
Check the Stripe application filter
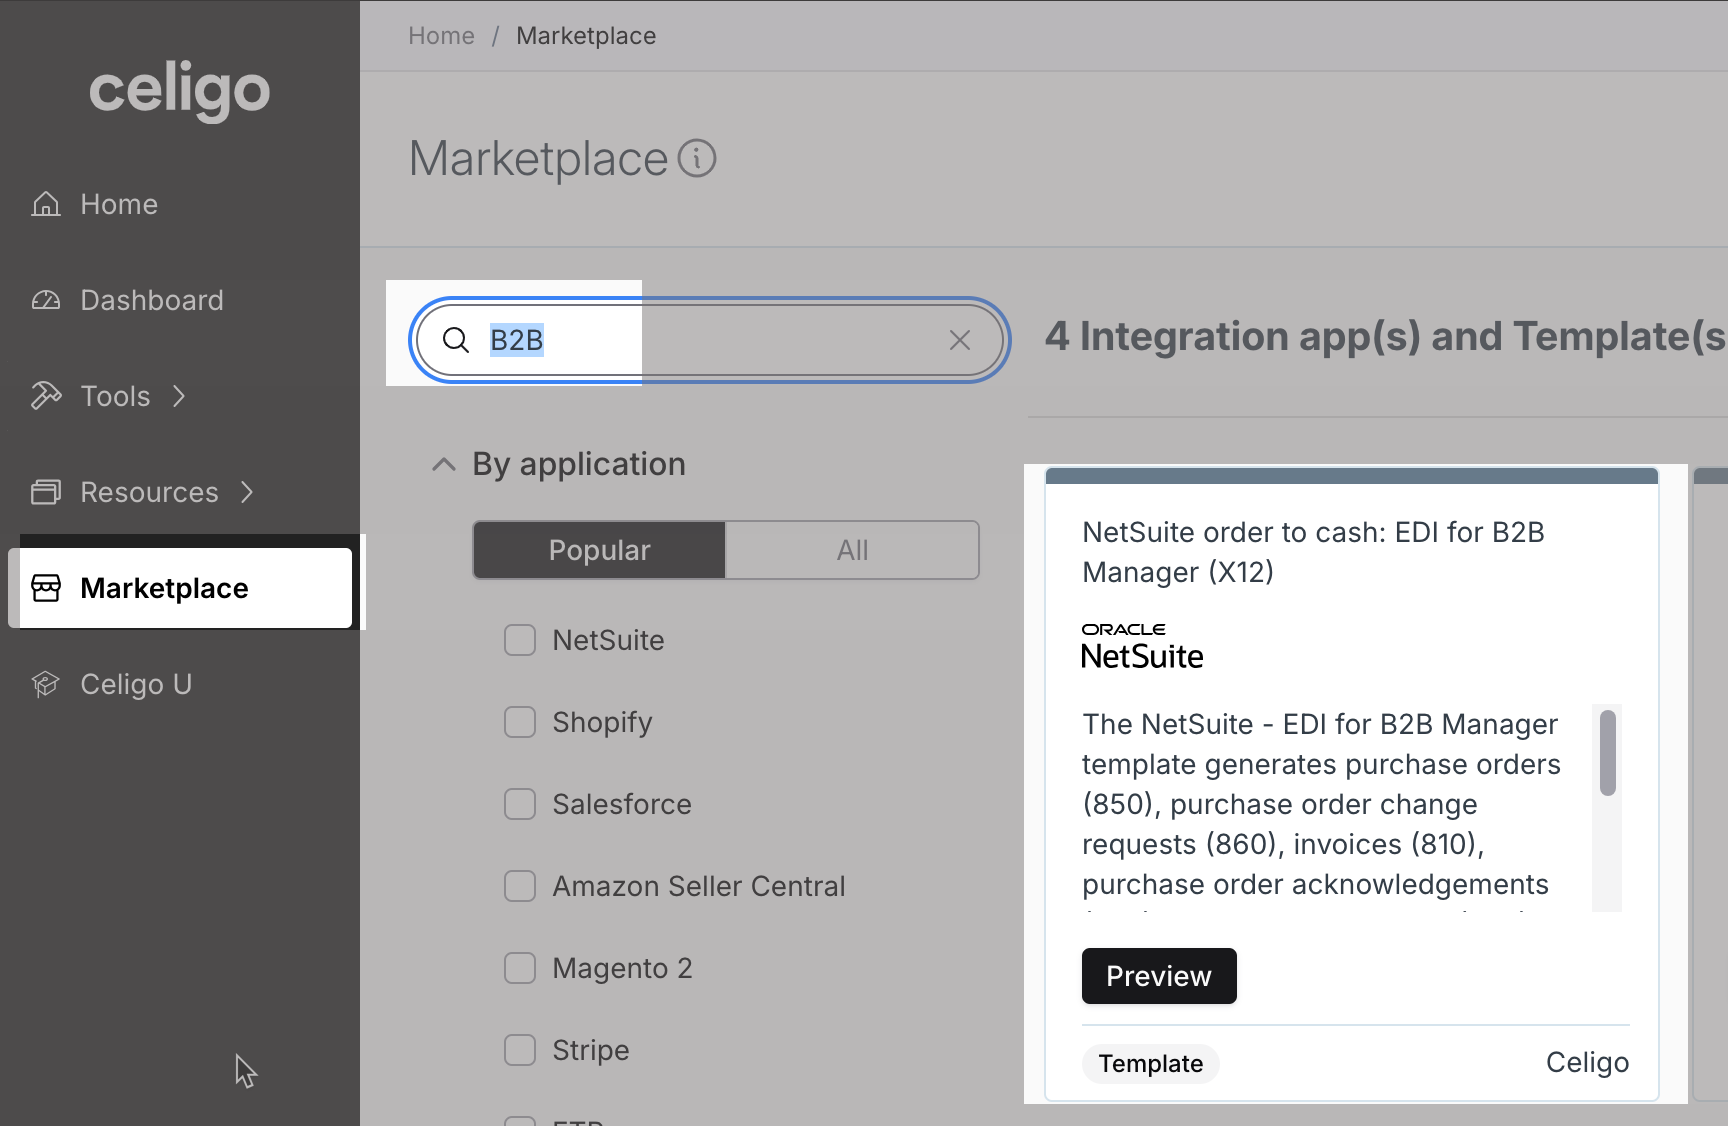[520, 1050]
